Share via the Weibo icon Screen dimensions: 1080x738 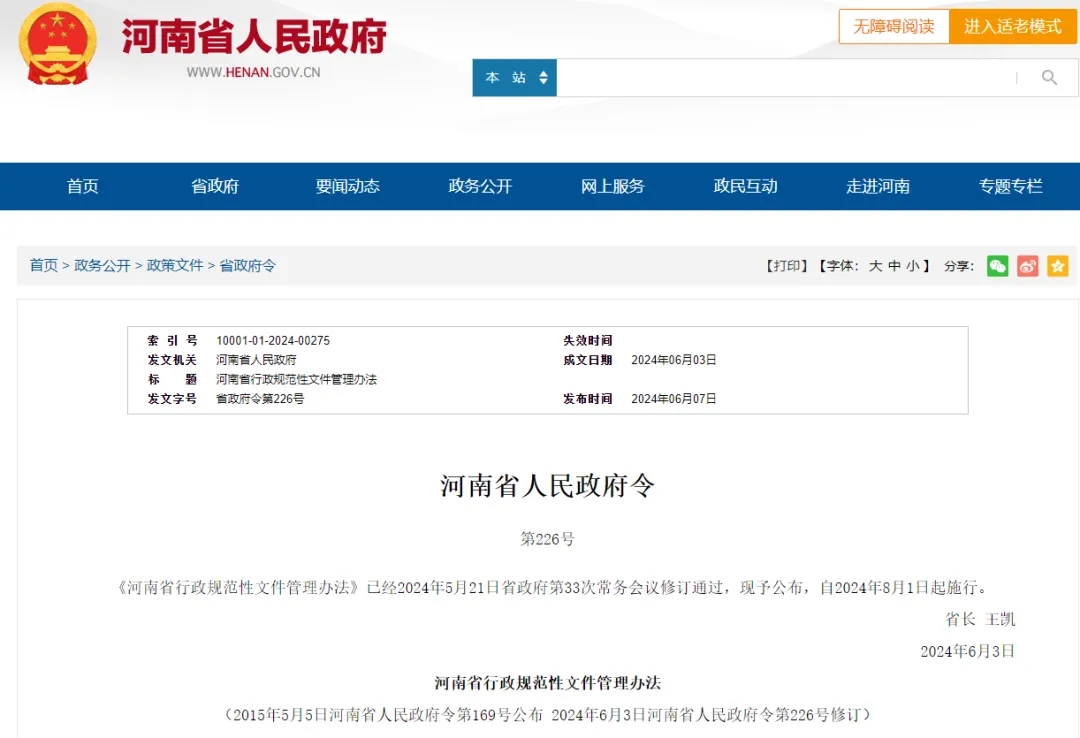[1028, 266]
